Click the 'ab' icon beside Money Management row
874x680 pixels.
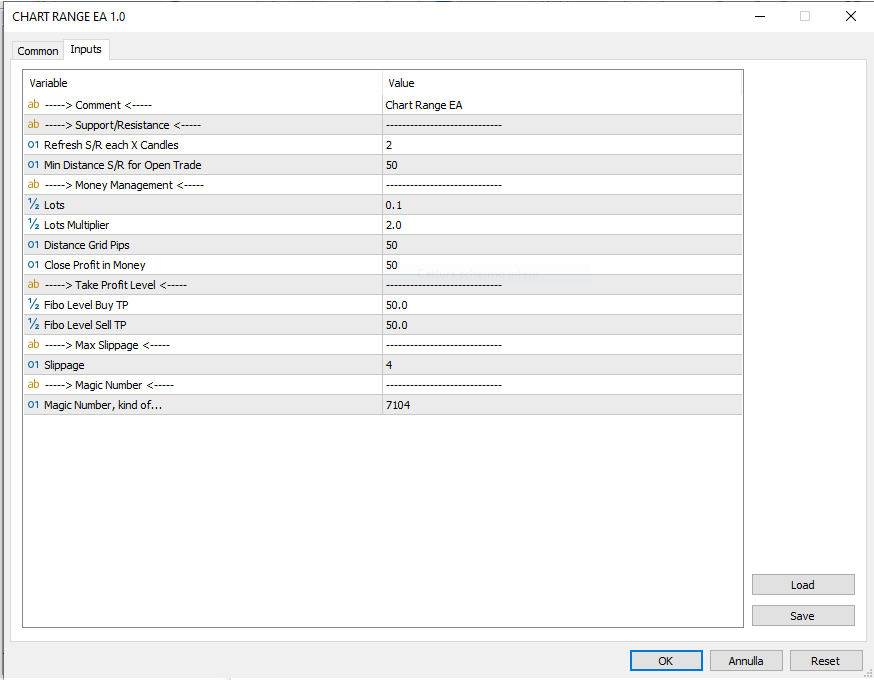click(33, 184)
